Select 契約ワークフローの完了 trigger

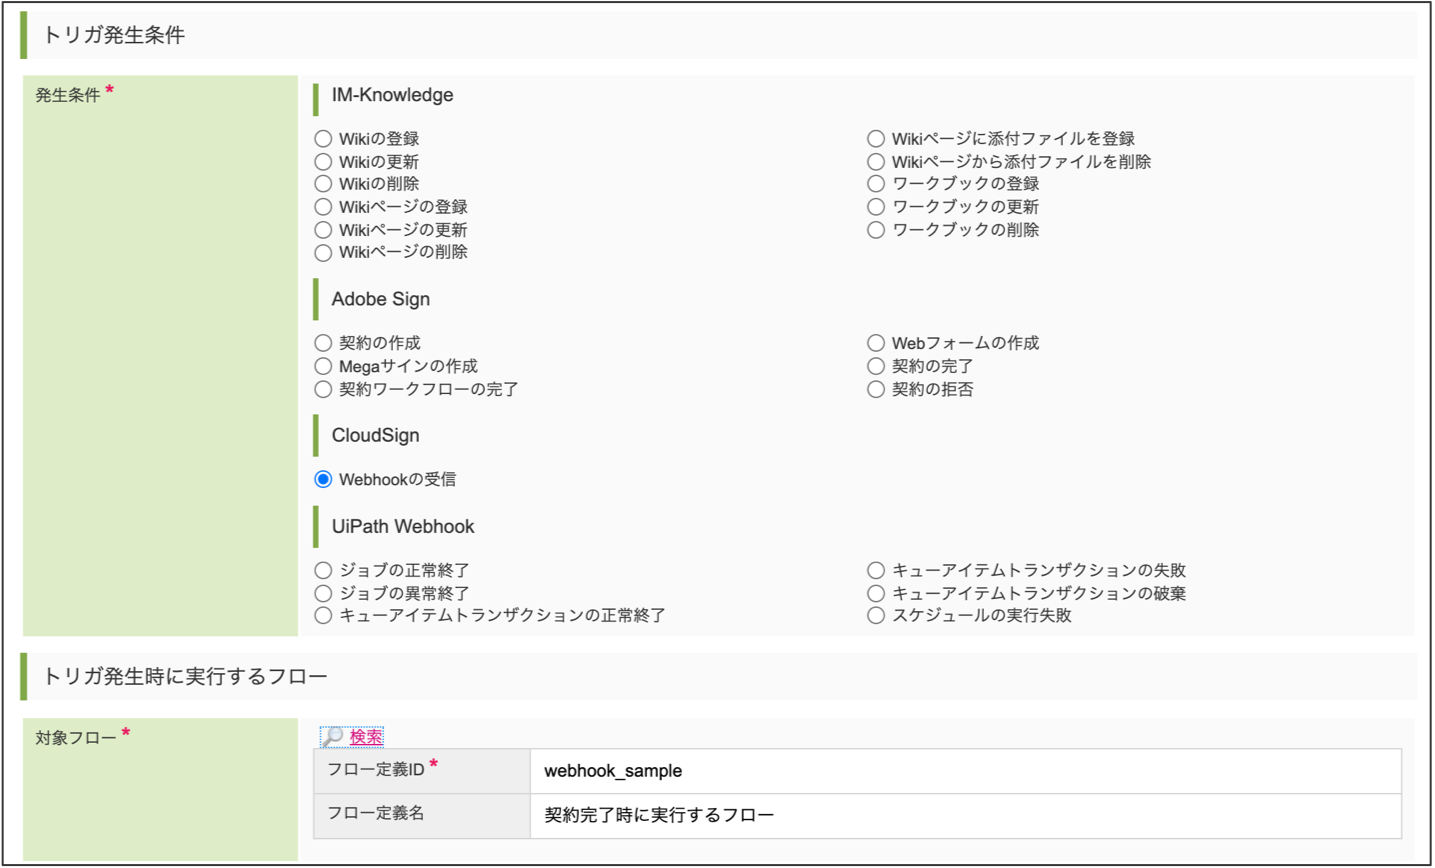pos(322,388)
